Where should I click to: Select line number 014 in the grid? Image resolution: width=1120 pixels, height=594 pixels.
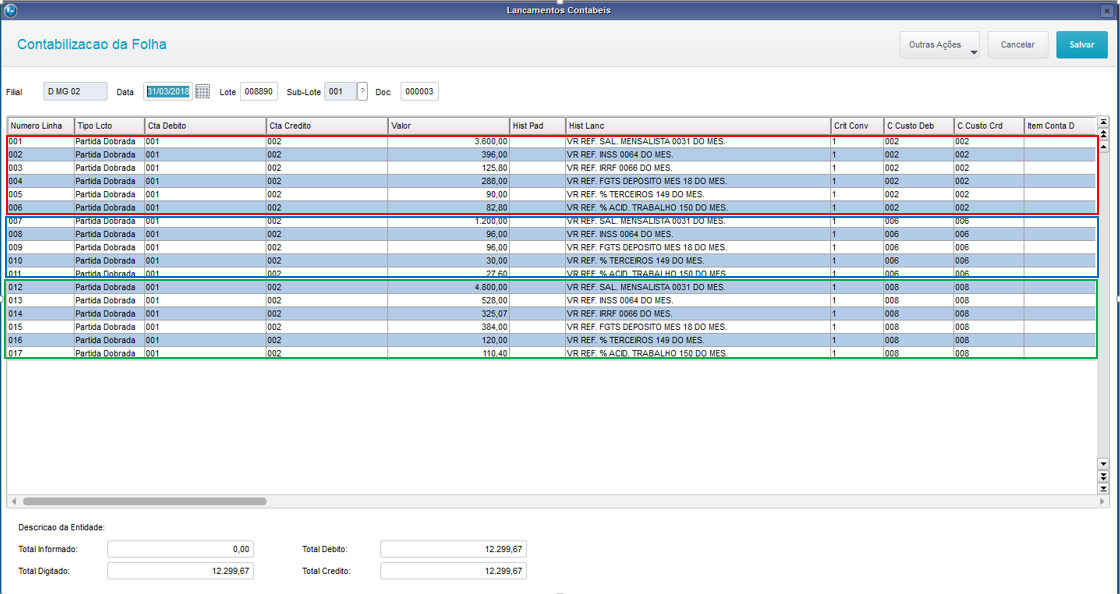click(41, 313)
